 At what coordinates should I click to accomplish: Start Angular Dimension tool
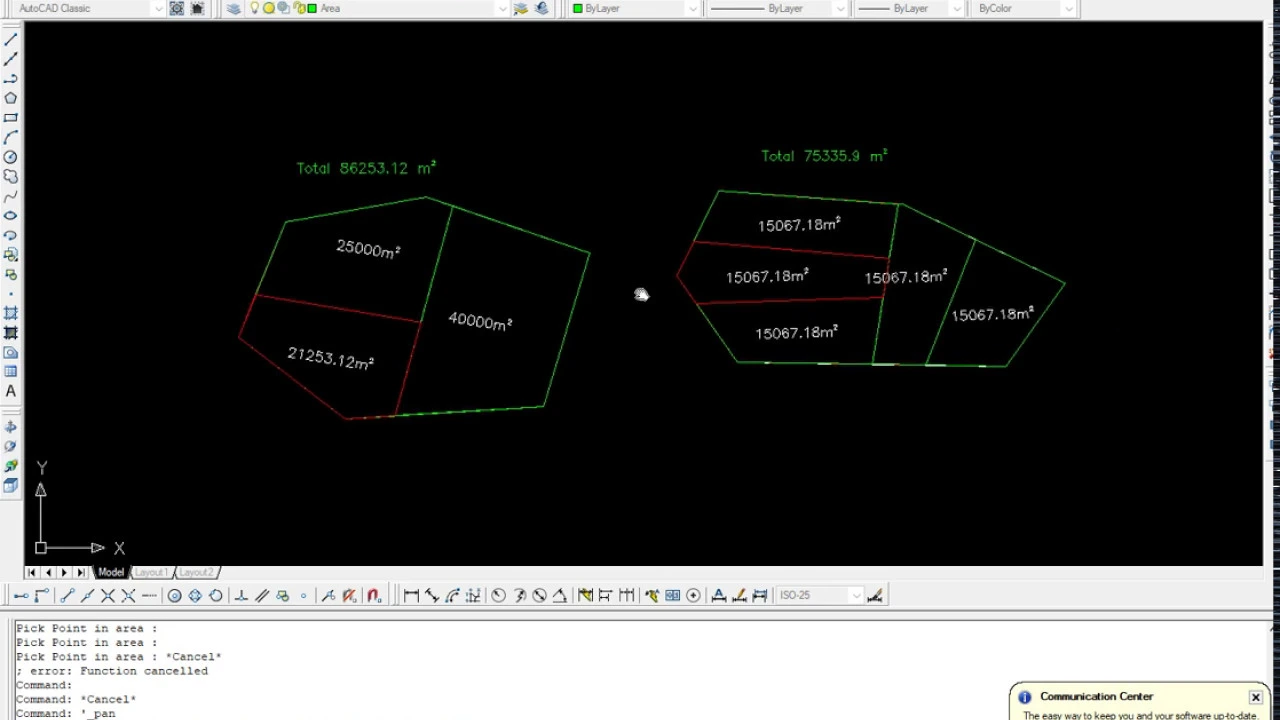click(560, 596)
